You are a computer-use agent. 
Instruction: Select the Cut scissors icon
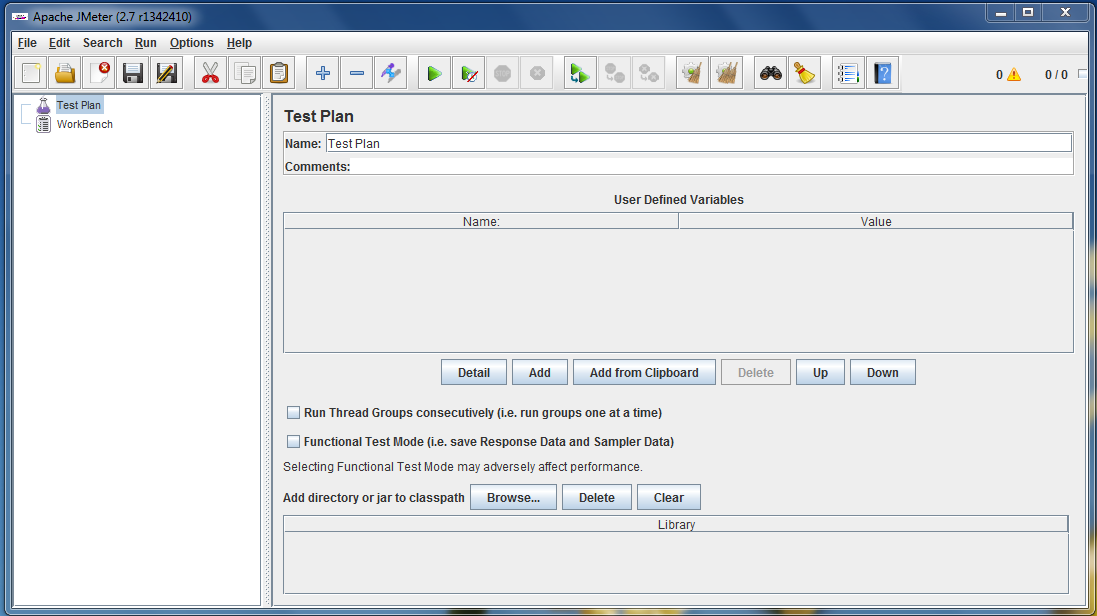210,72
